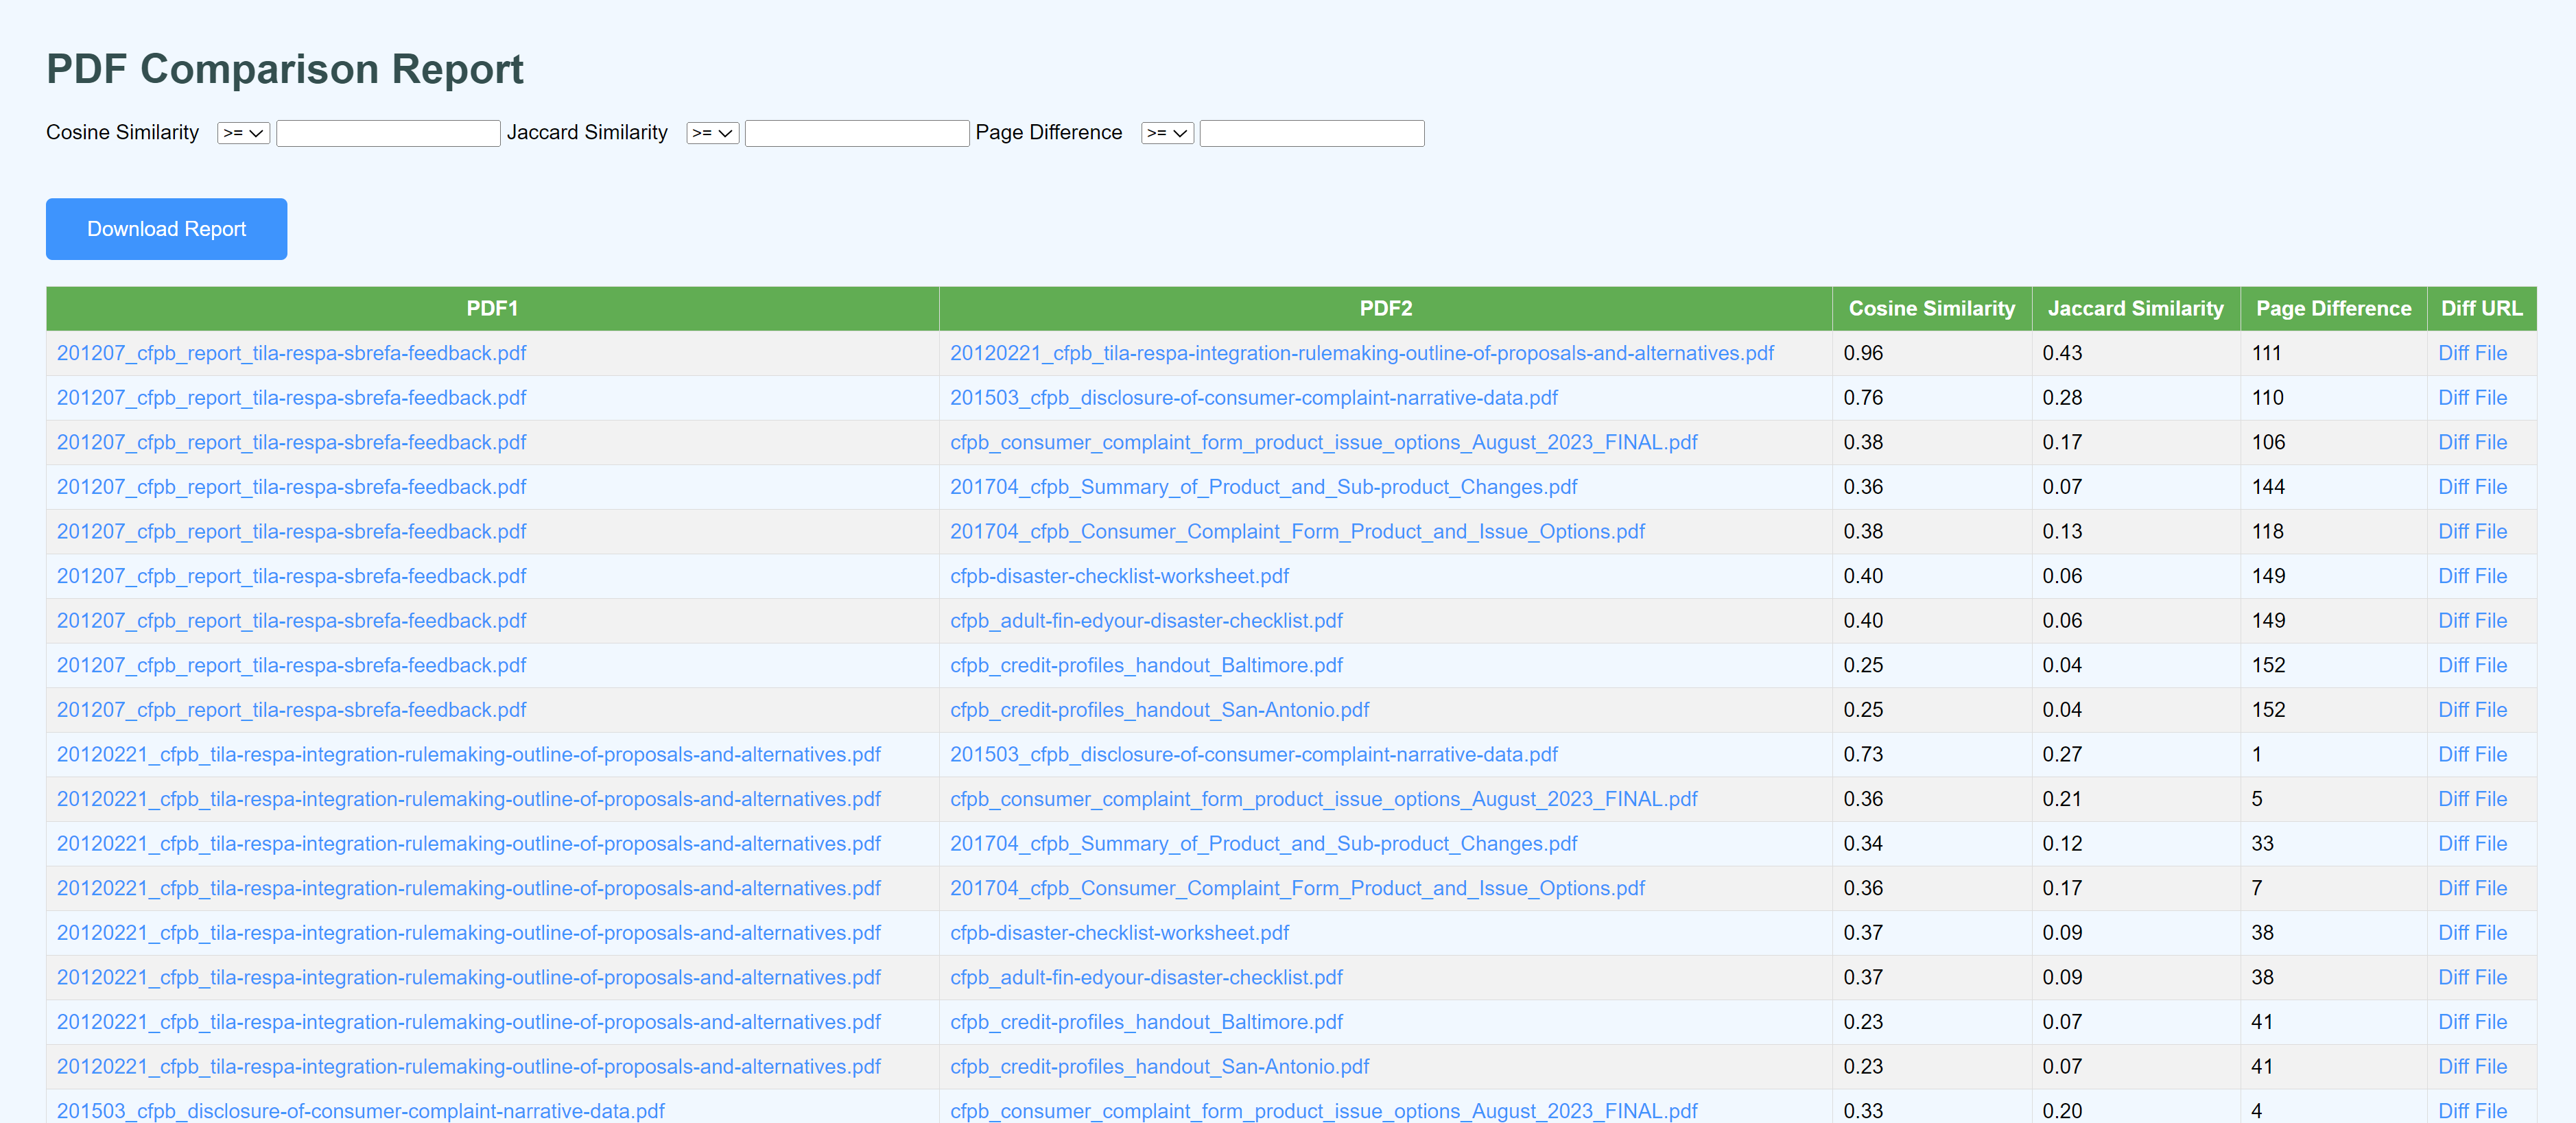
Task: Click the PDF2 column header to sort
Action: tap(1385, 309)
